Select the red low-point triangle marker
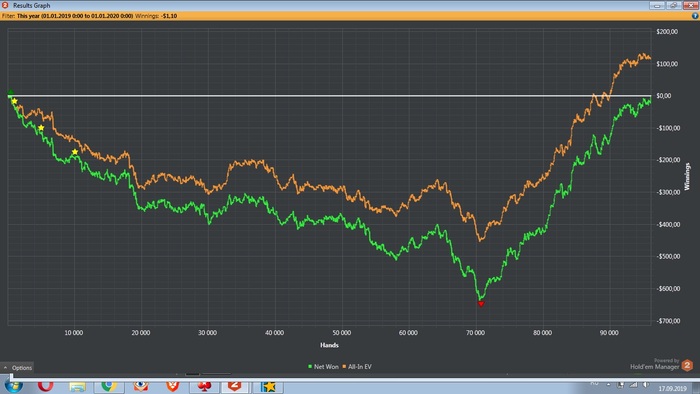 point(481,304)
